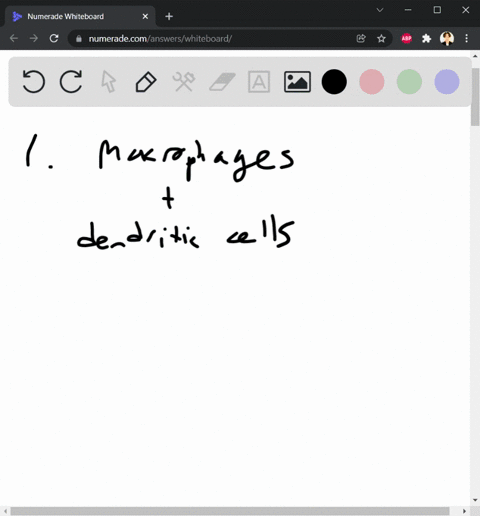This screenshot has width=480, height=516.
Task: Expand the tab search dropdown chevron
Action: 380,10
